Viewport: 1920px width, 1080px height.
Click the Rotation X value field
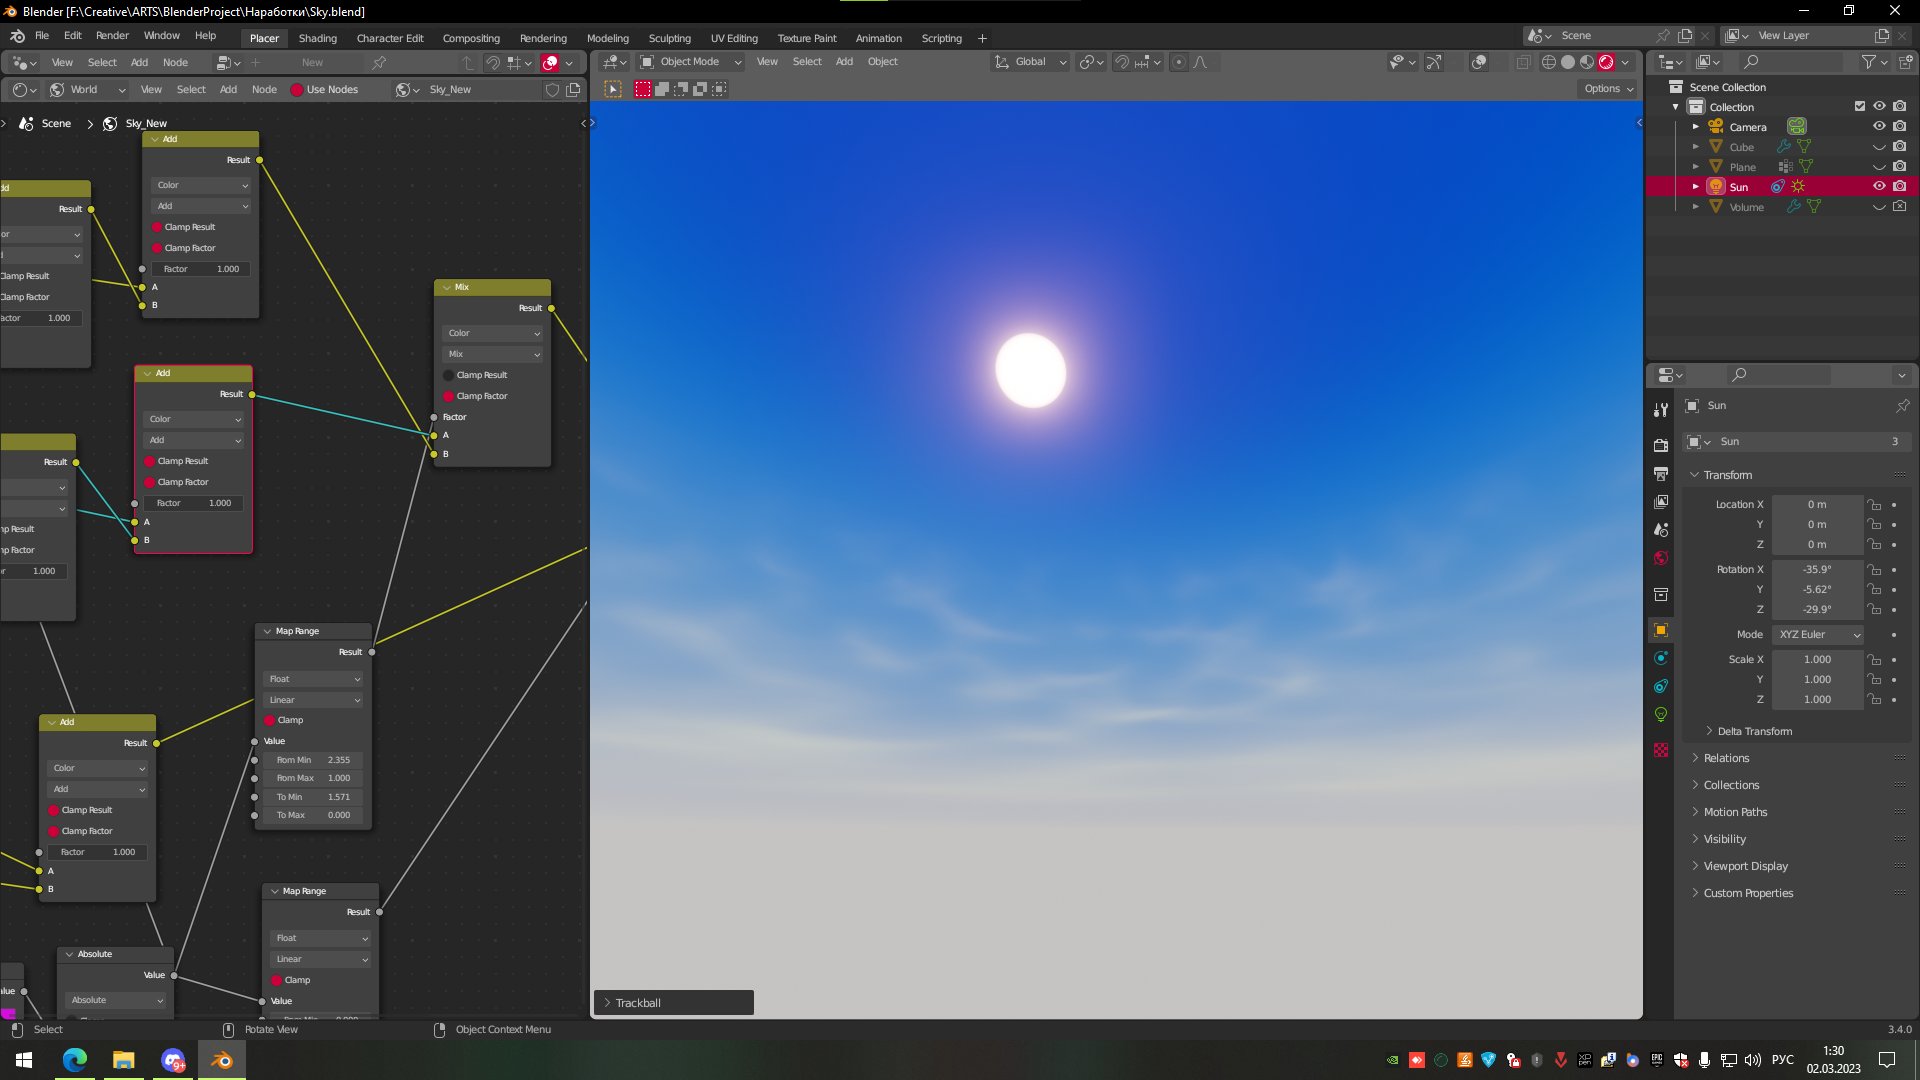(1816, 570)
